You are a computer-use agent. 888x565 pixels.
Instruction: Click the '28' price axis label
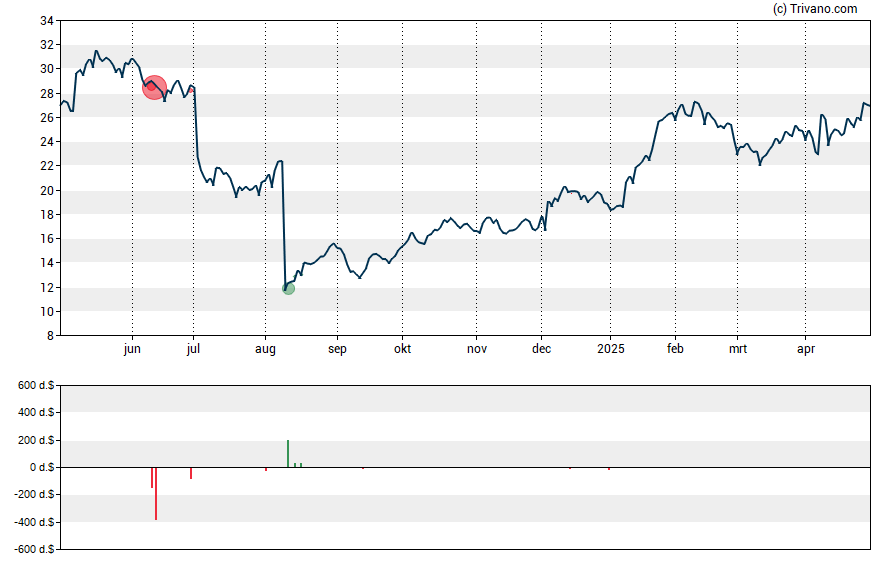47,93
